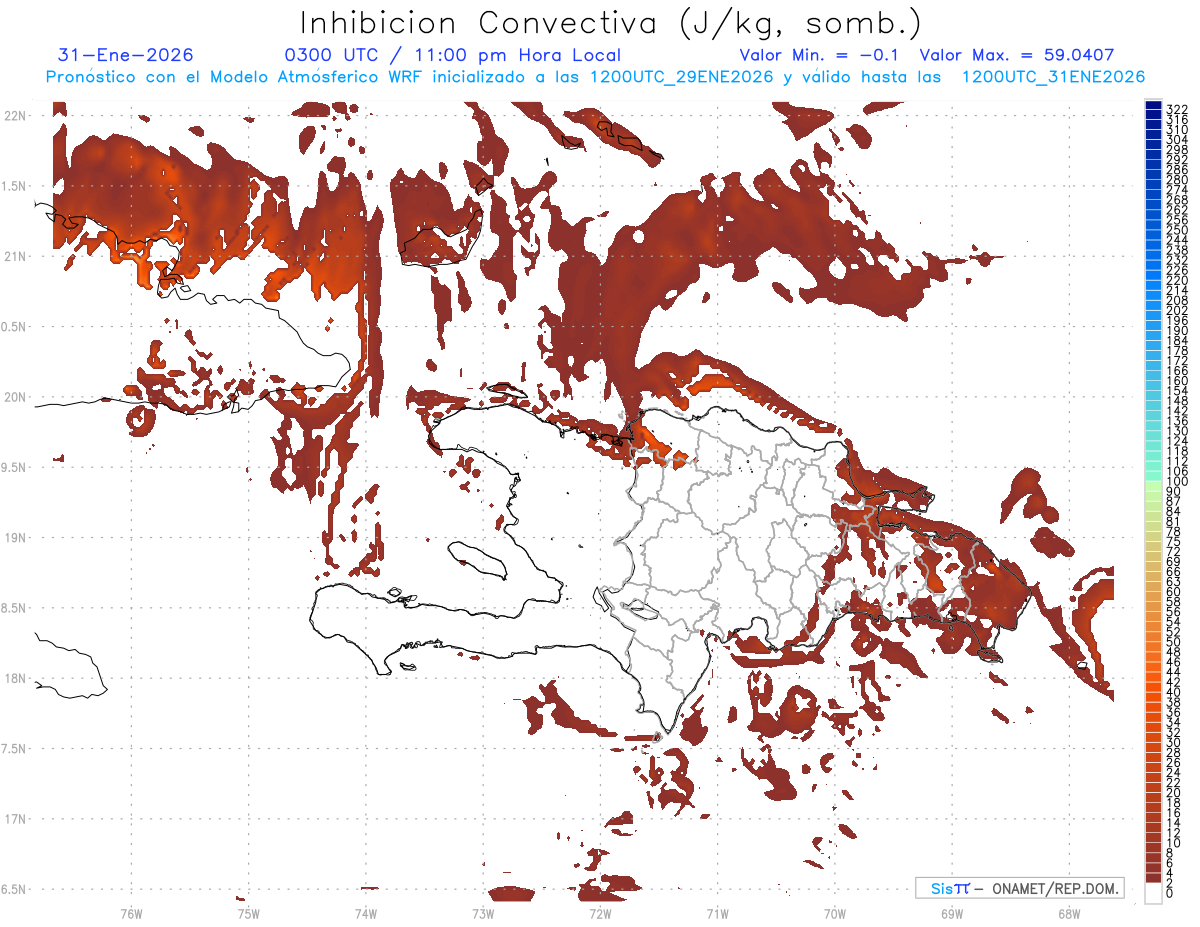Click the '74W' longitude label
1200x927 pixels.
tap(365, 913)
